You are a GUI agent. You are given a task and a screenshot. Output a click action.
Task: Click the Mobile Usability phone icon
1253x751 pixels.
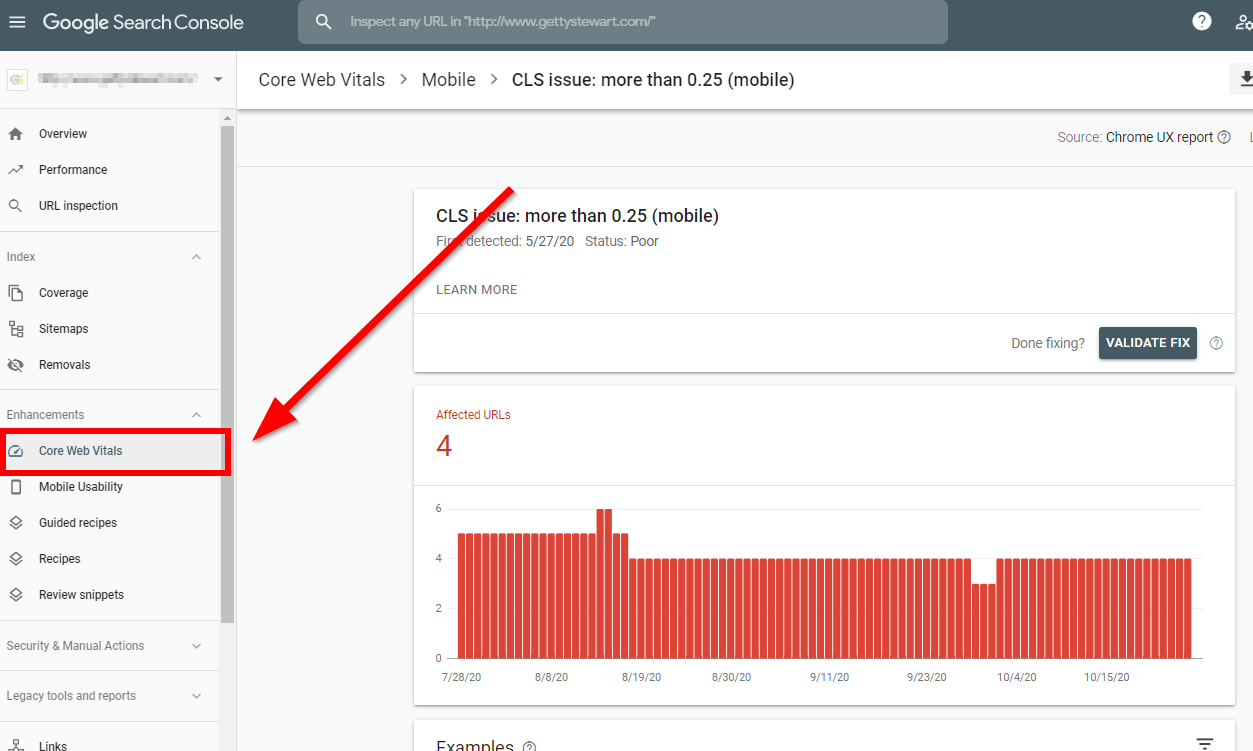click(15, 487)
